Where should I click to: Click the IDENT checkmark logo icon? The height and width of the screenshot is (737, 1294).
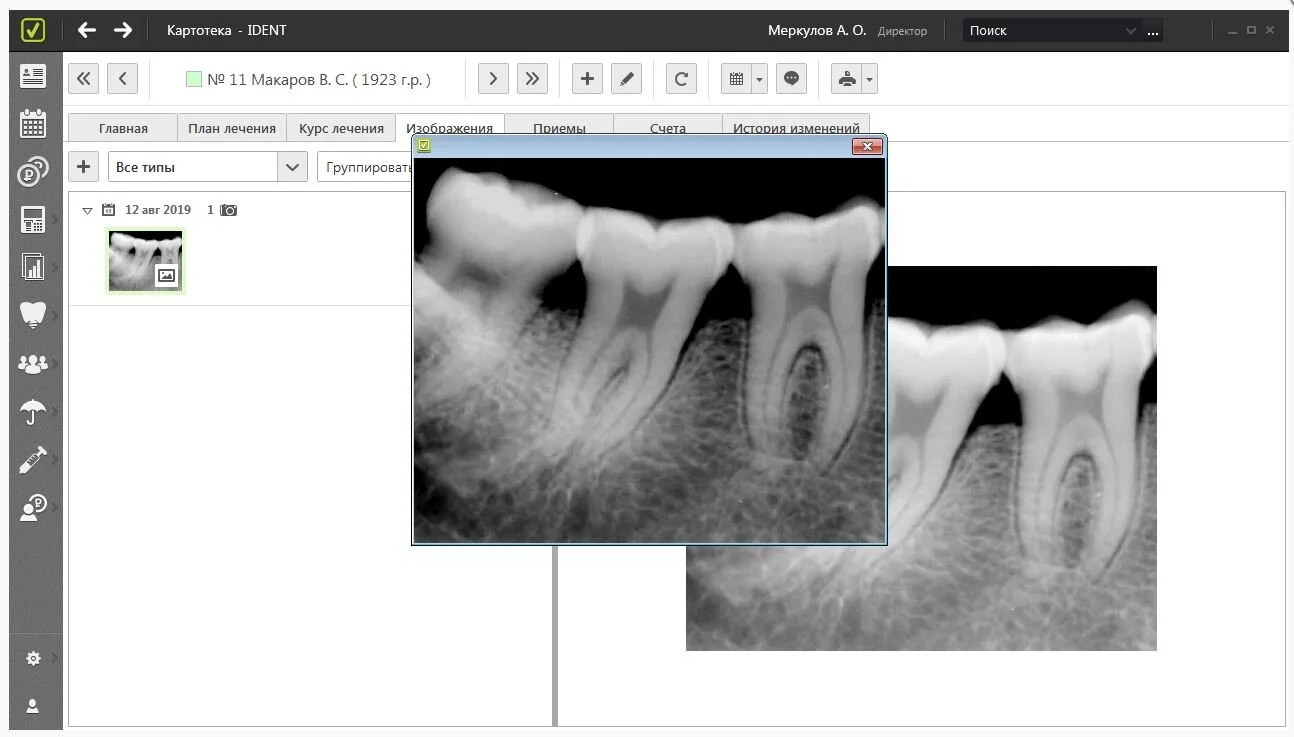tap(33, 30)
